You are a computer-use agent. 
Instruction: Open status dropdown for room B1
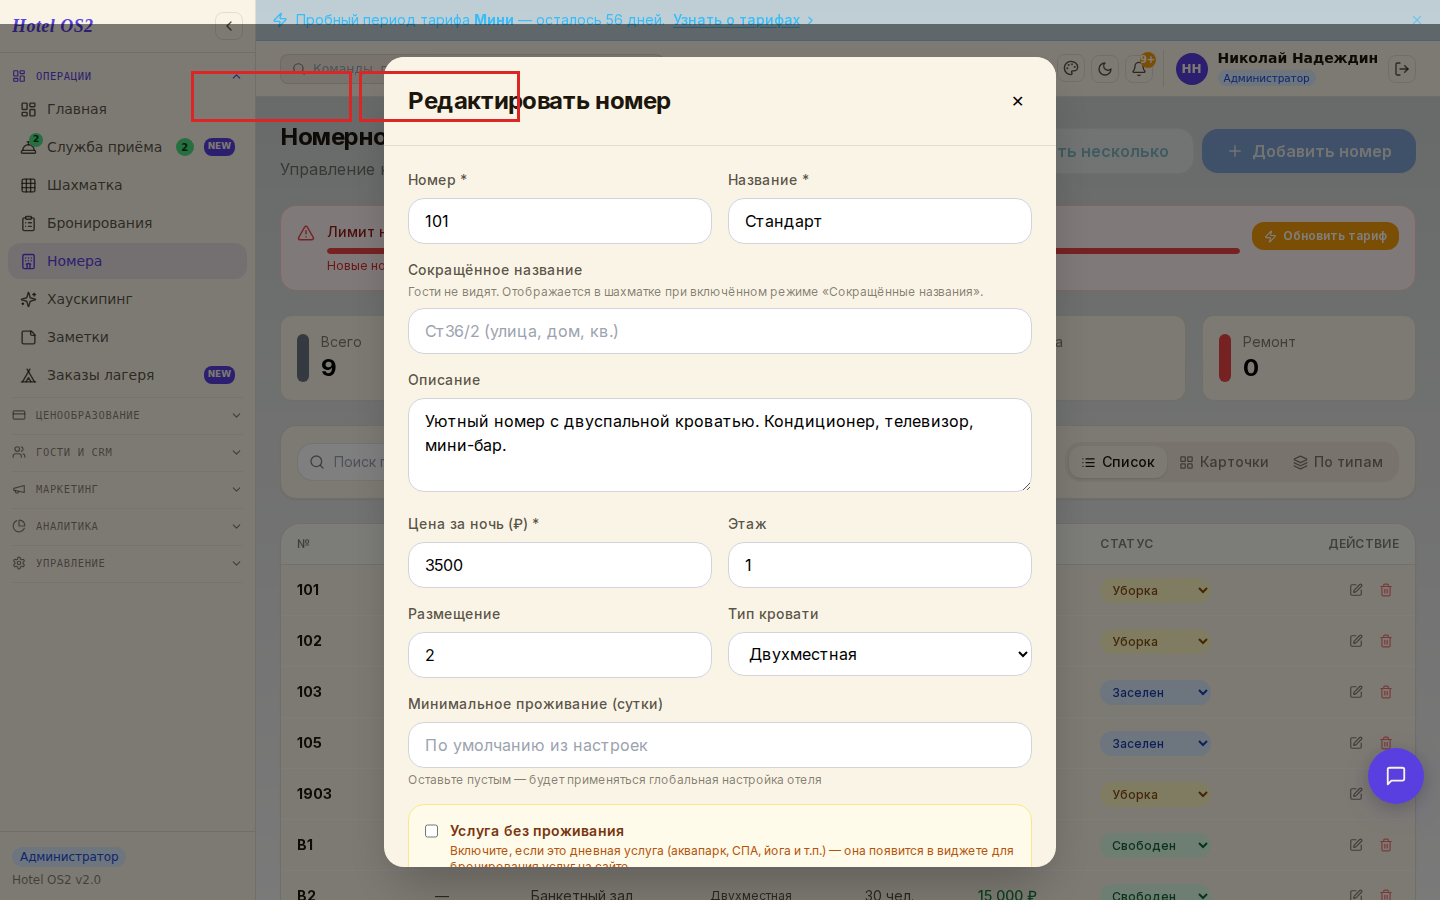click(1156, 846)
